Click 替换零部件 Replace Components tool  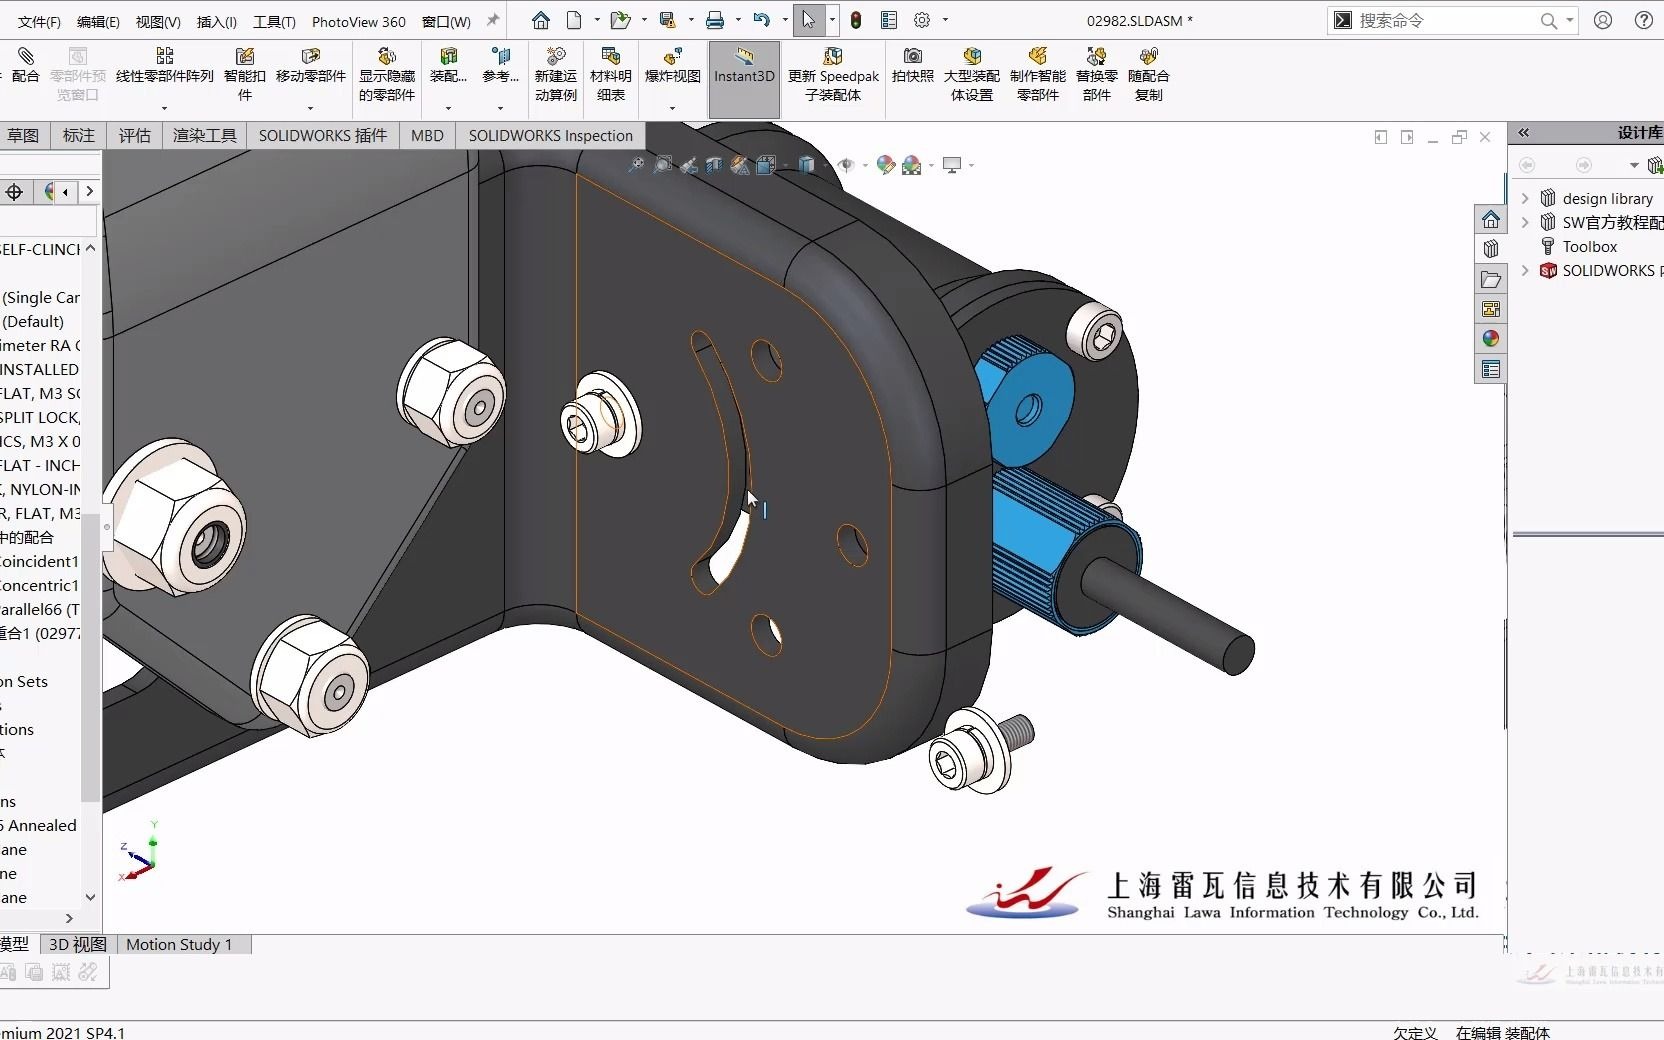1097,75
